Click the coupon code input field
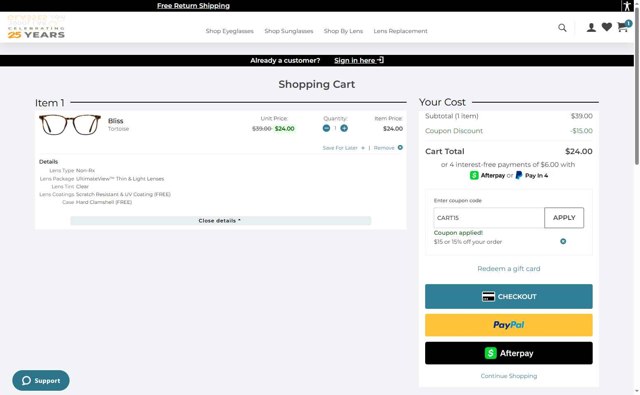640x395 pixels. [x=489, y=218]
